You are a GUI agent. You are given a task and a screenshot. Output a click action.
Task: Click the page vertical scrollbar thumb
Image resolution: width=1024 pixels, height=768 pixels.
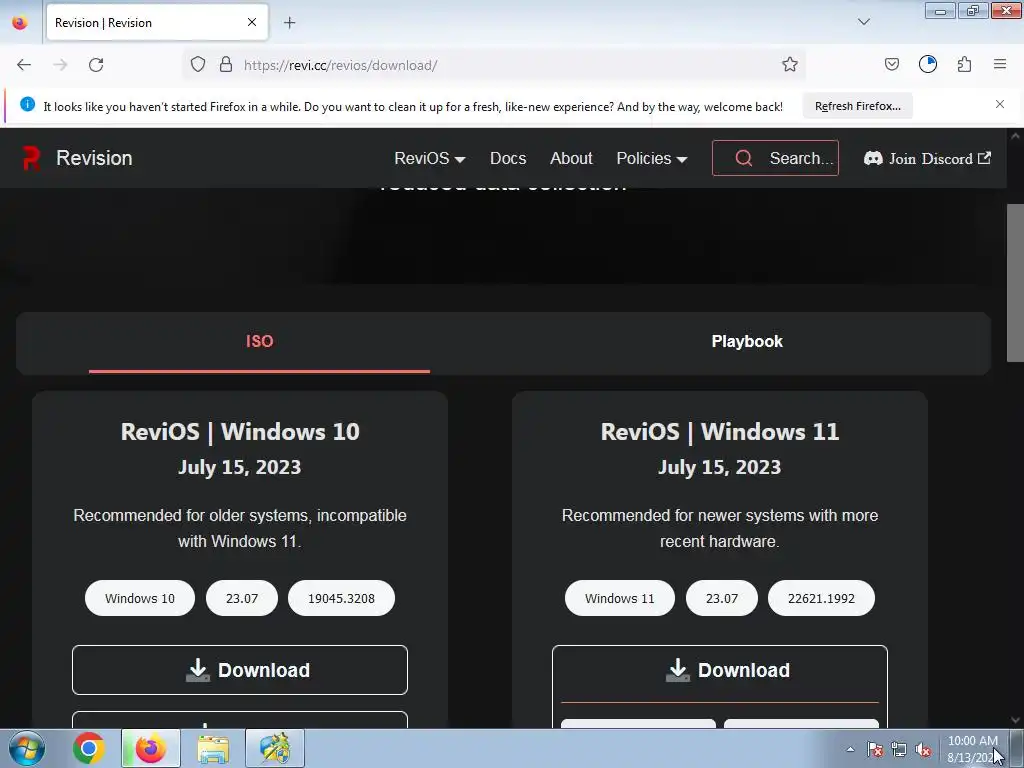(1015, 282)
